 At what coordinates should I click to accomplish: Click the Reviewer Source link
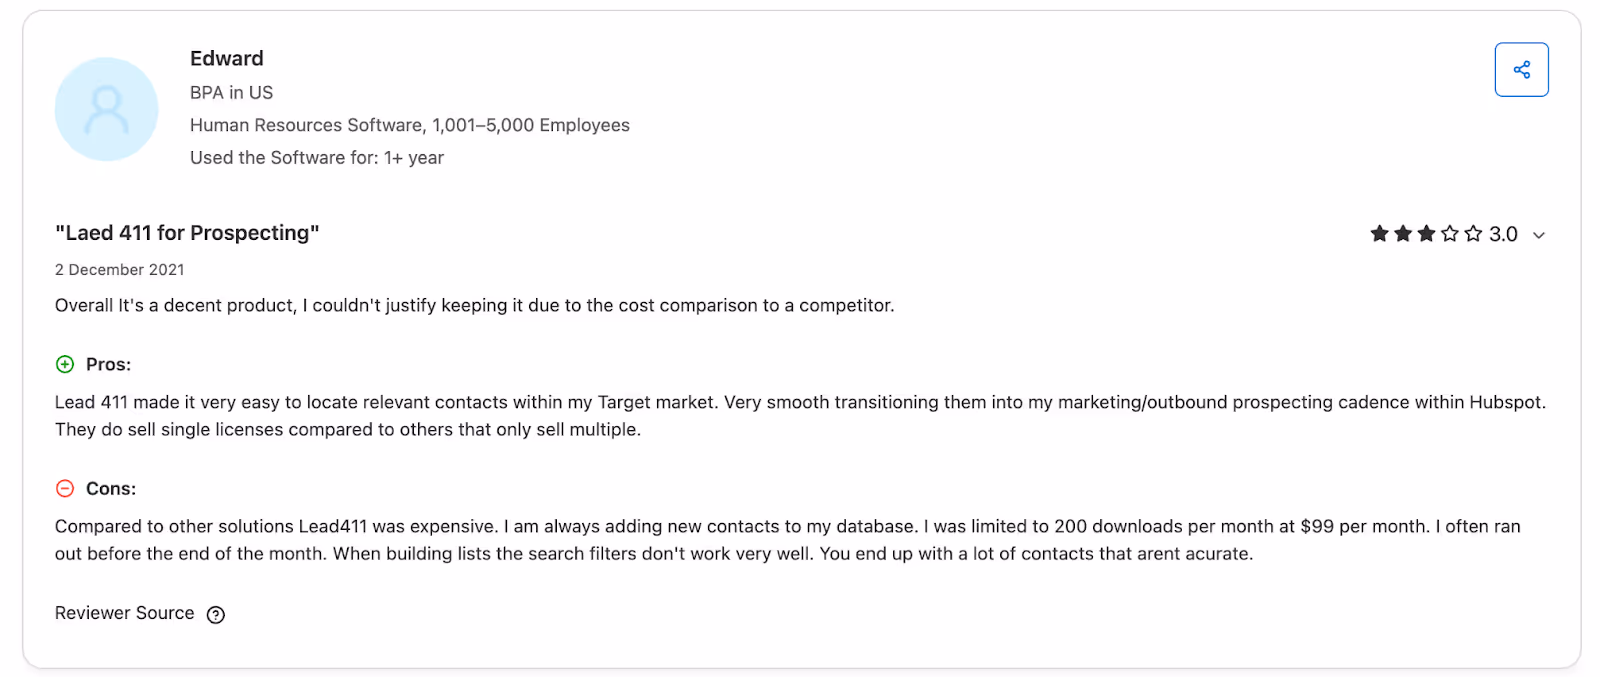tap(124, 613)
